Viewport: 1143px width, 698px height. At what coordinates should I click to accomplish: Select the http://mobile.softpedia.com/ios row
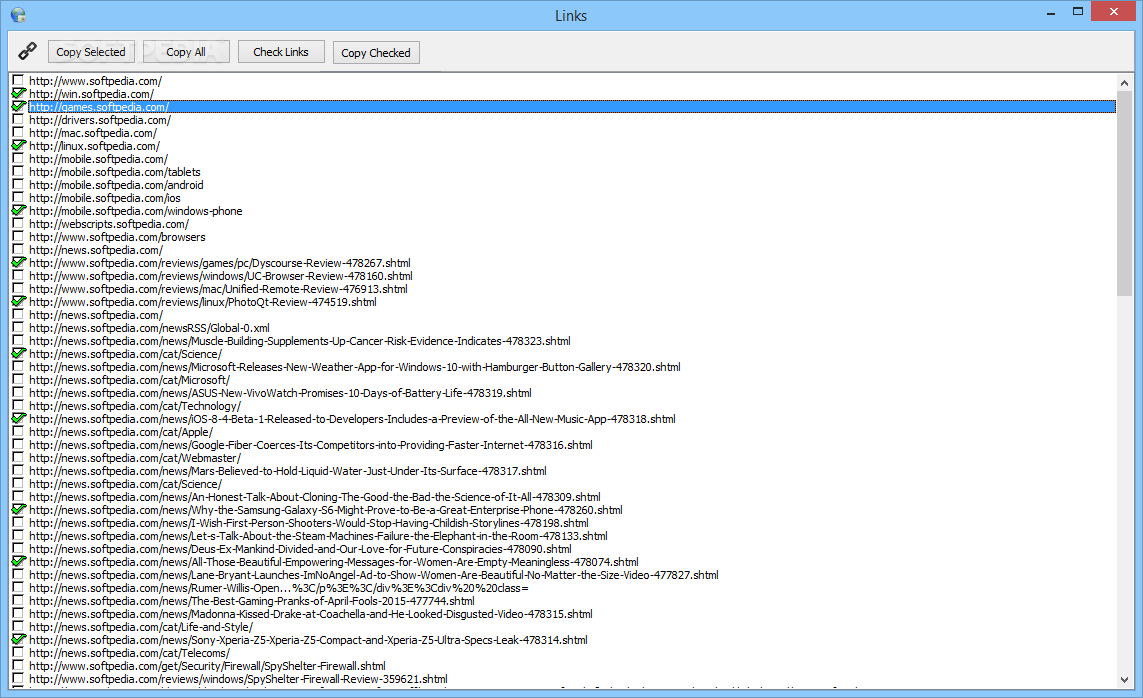104,198
